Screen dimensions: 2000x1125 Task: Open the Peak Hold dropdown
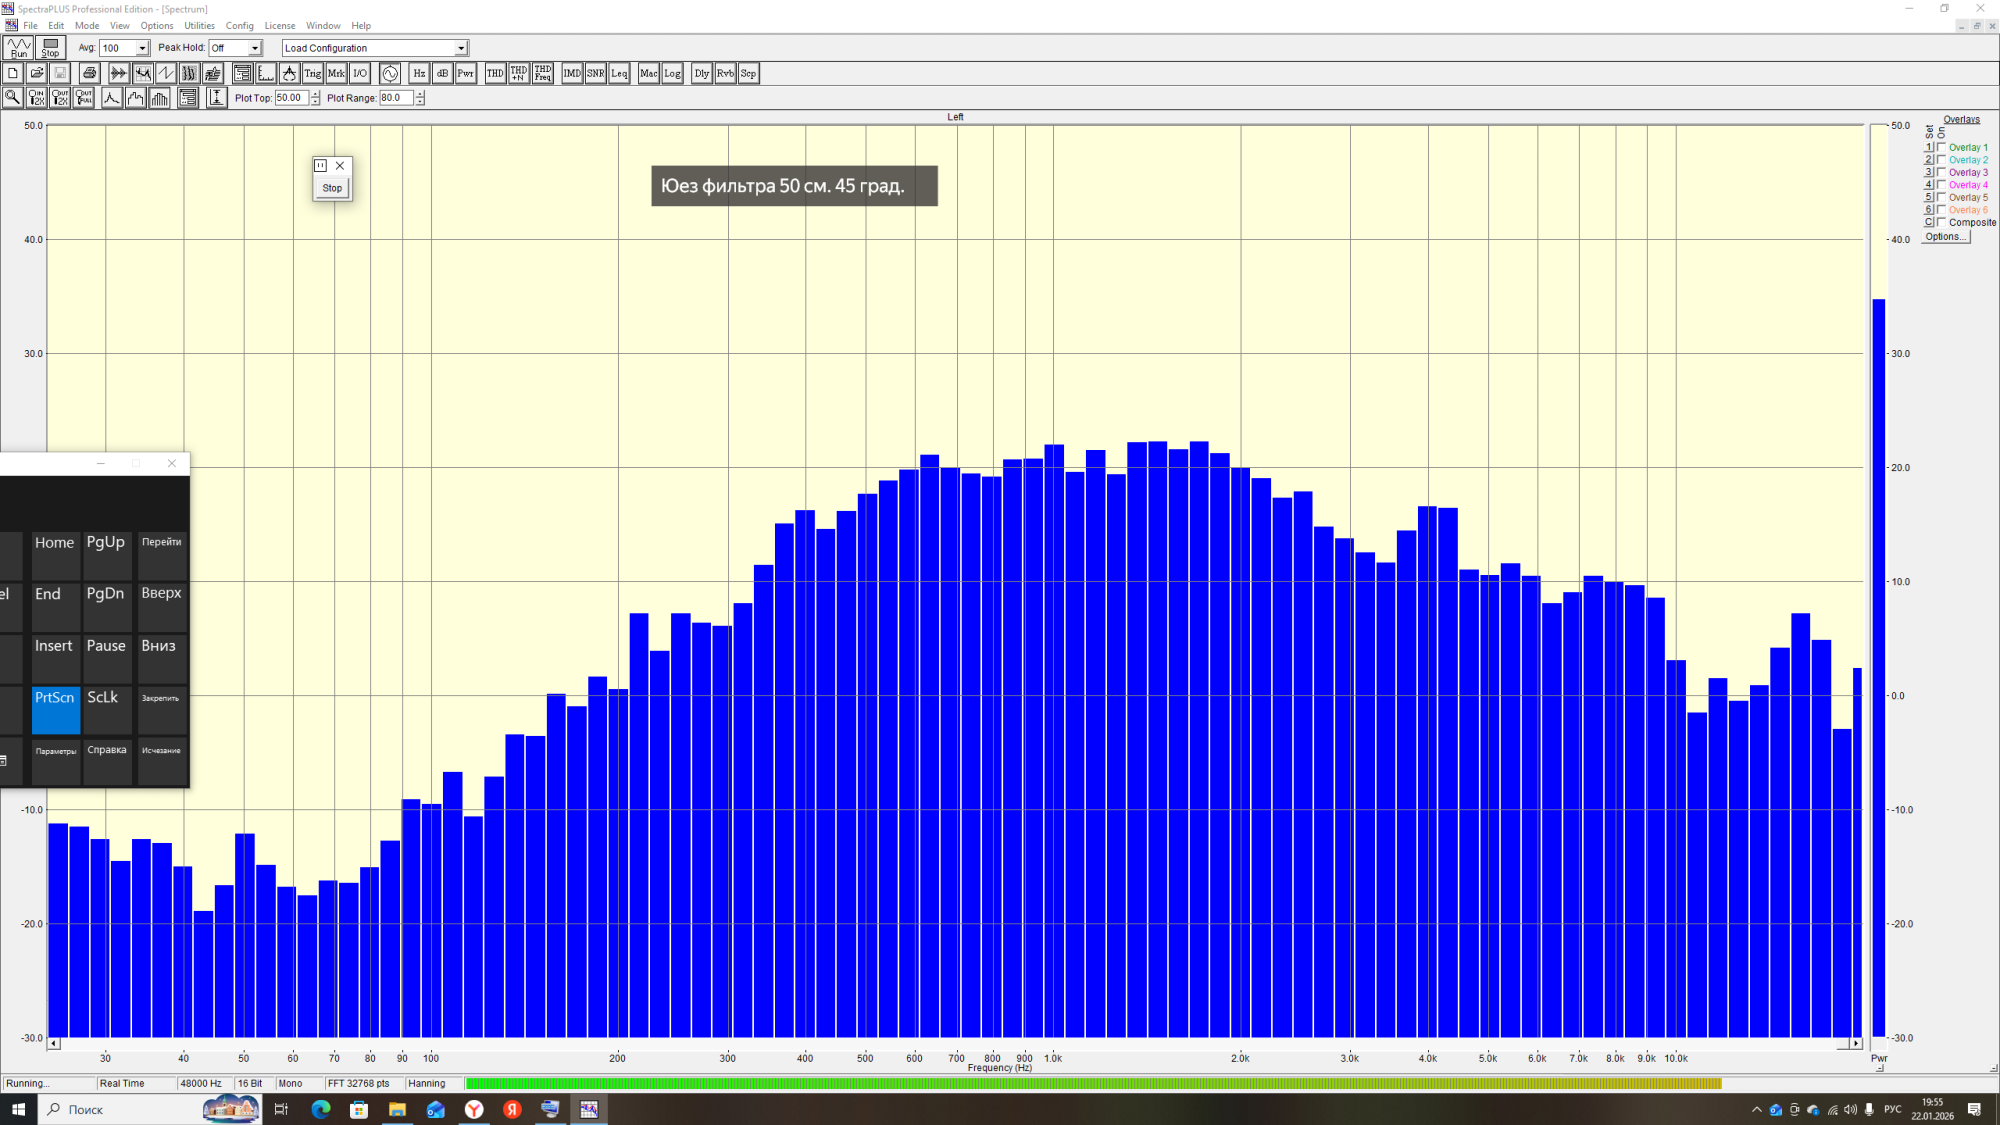[x=255, y=48]
